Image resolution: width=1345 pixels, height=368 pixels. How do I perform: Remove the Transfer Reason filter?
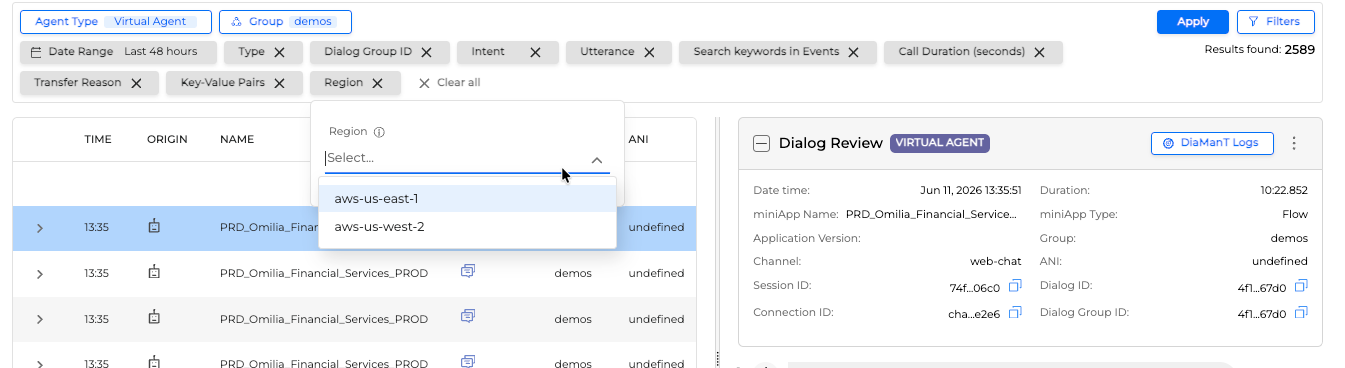point(136,83)
